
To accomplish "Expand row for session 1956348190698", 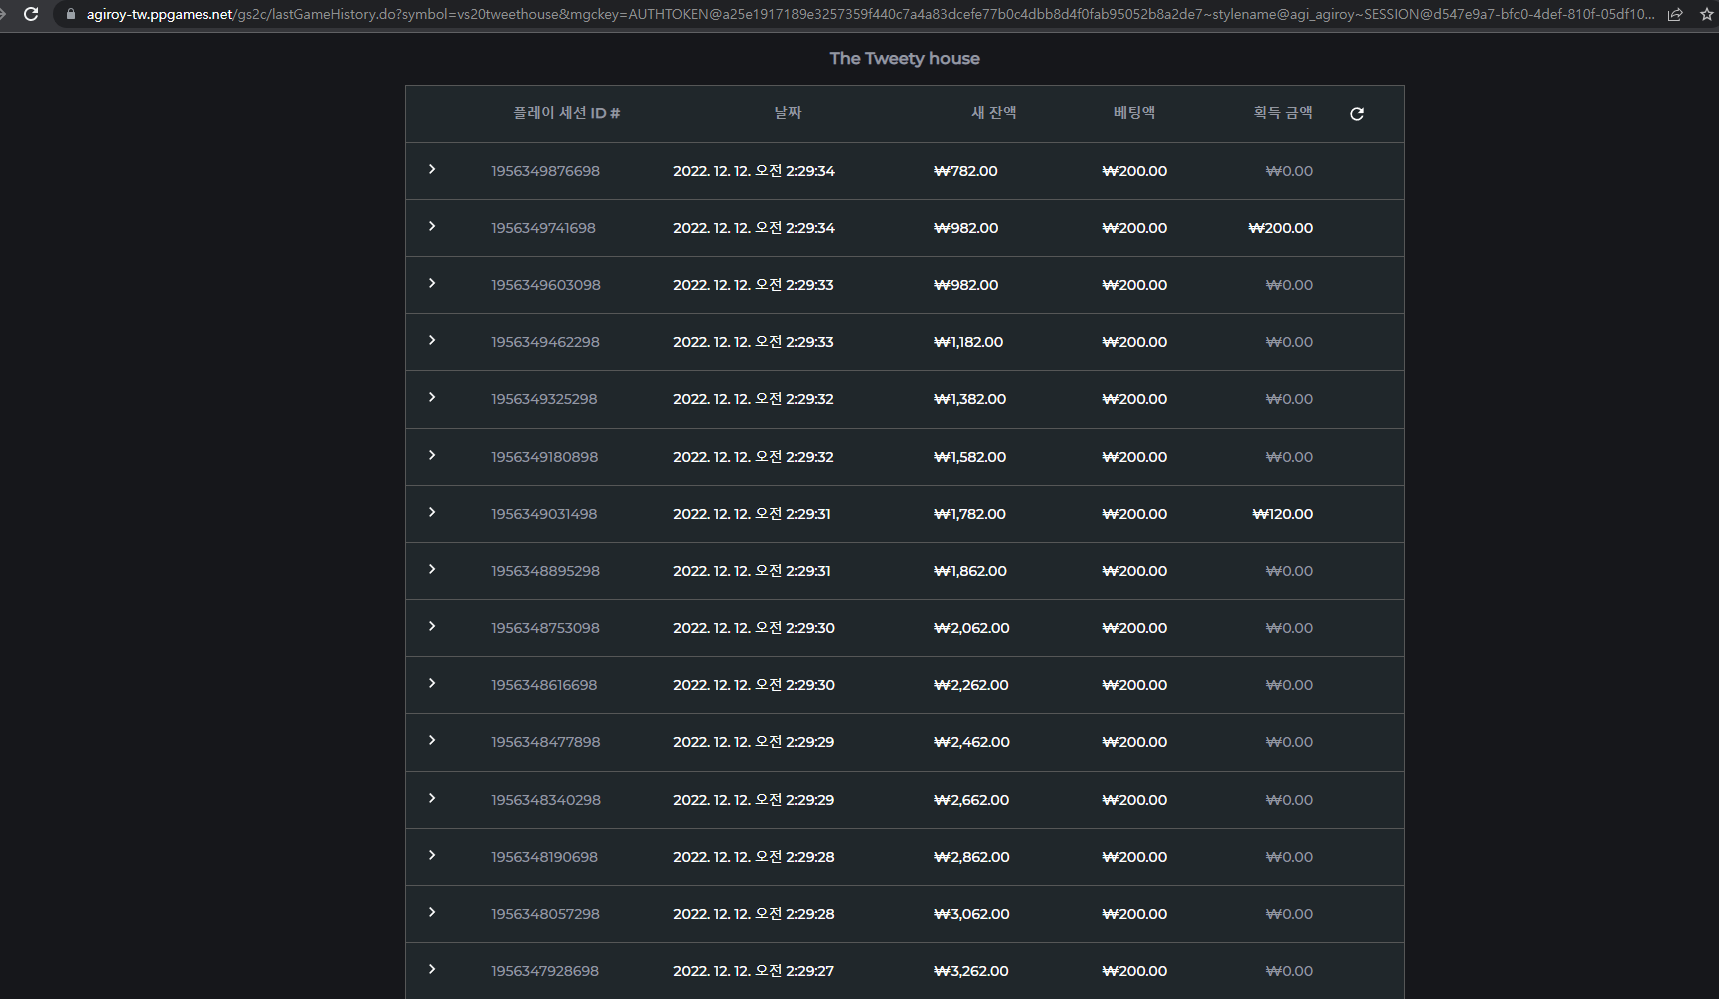I will click(432, 855).
